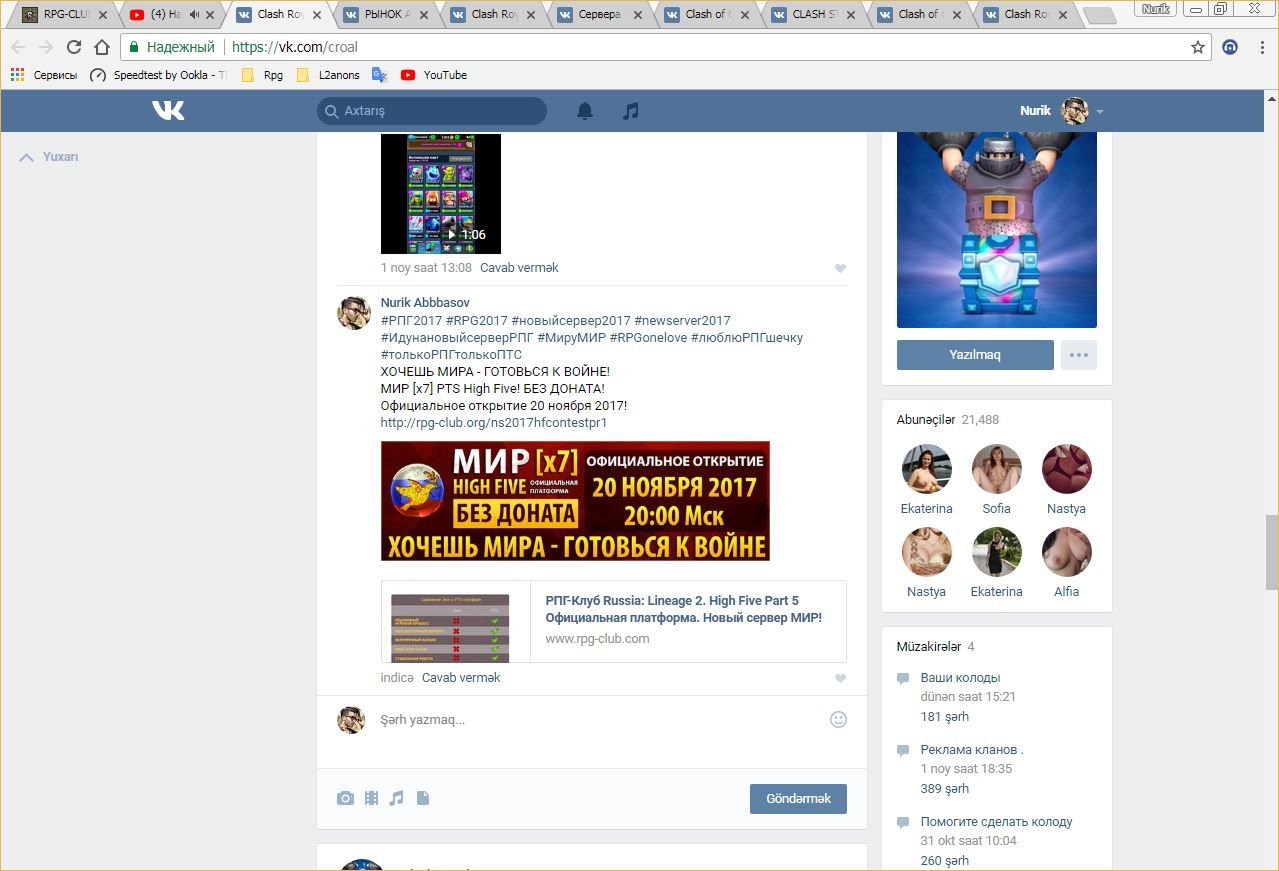Like the 1 noy saat 13:08 comment
The width and height of the screenshot is (1279, 871).
840,268
